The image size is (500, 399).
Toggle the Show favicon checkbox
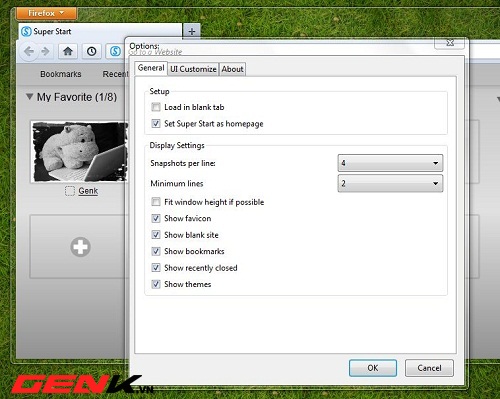coord(156,218)
